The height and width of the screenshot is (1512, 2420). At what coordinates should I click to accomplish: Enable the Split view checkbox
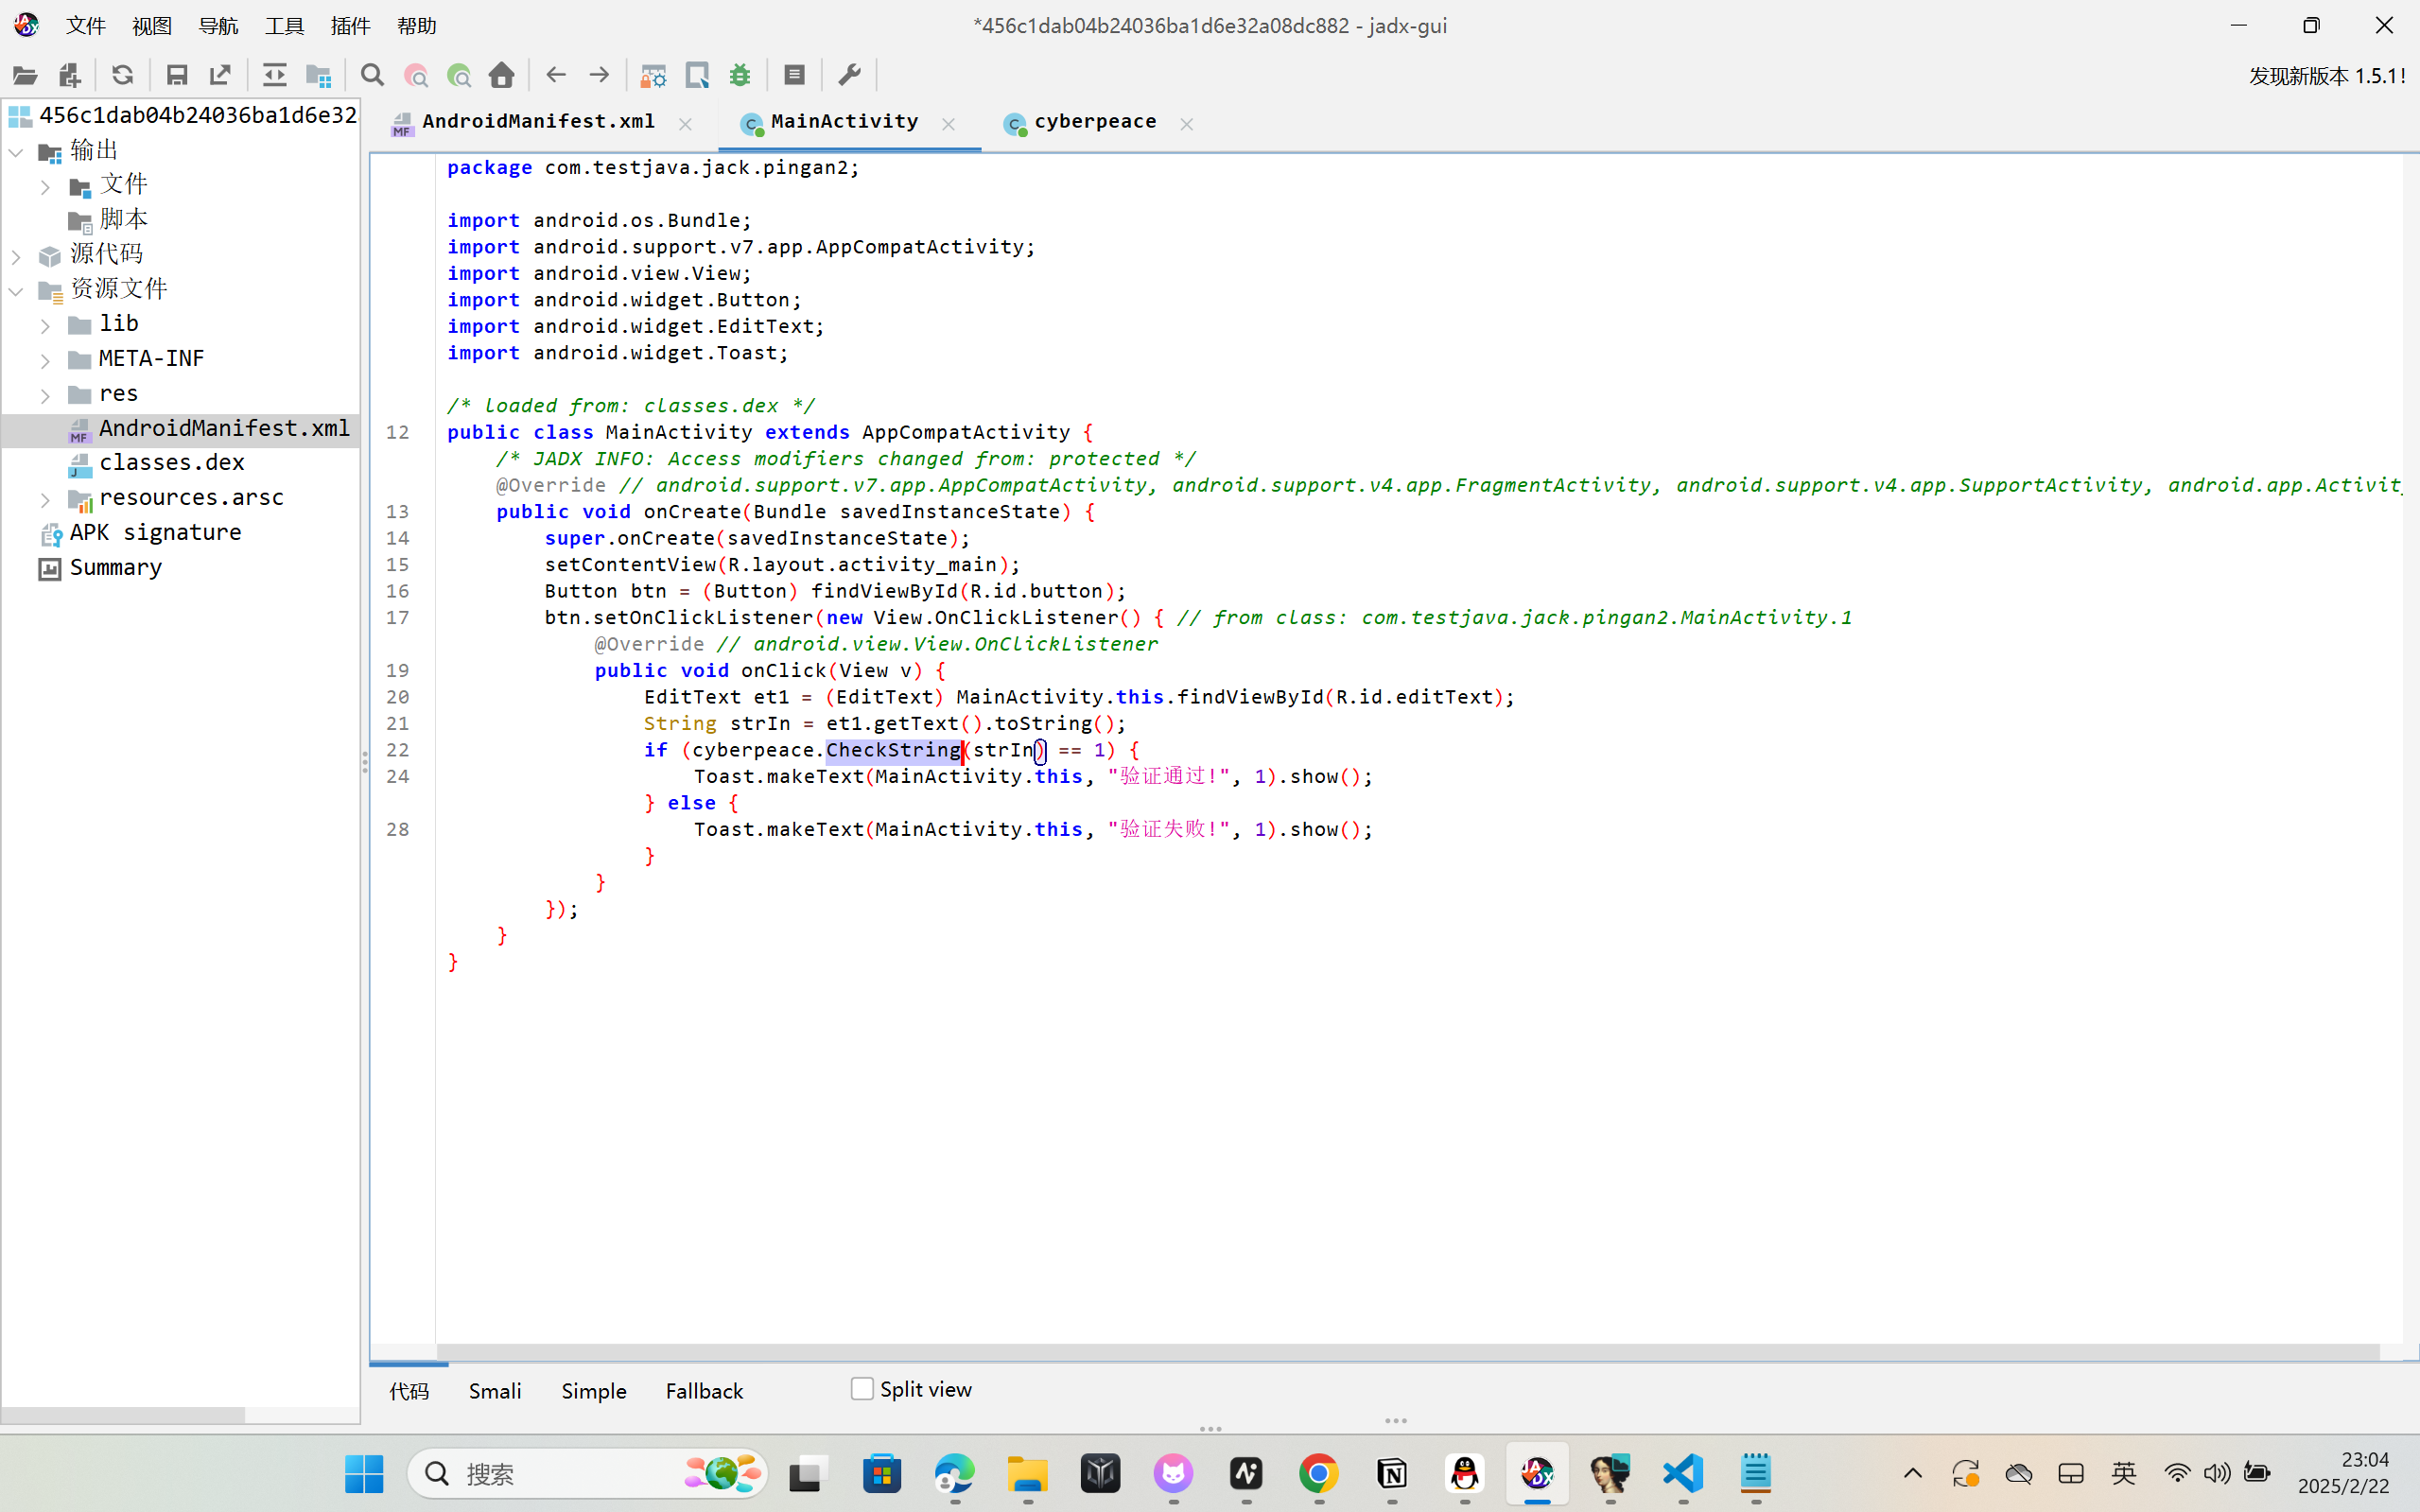862,1389
